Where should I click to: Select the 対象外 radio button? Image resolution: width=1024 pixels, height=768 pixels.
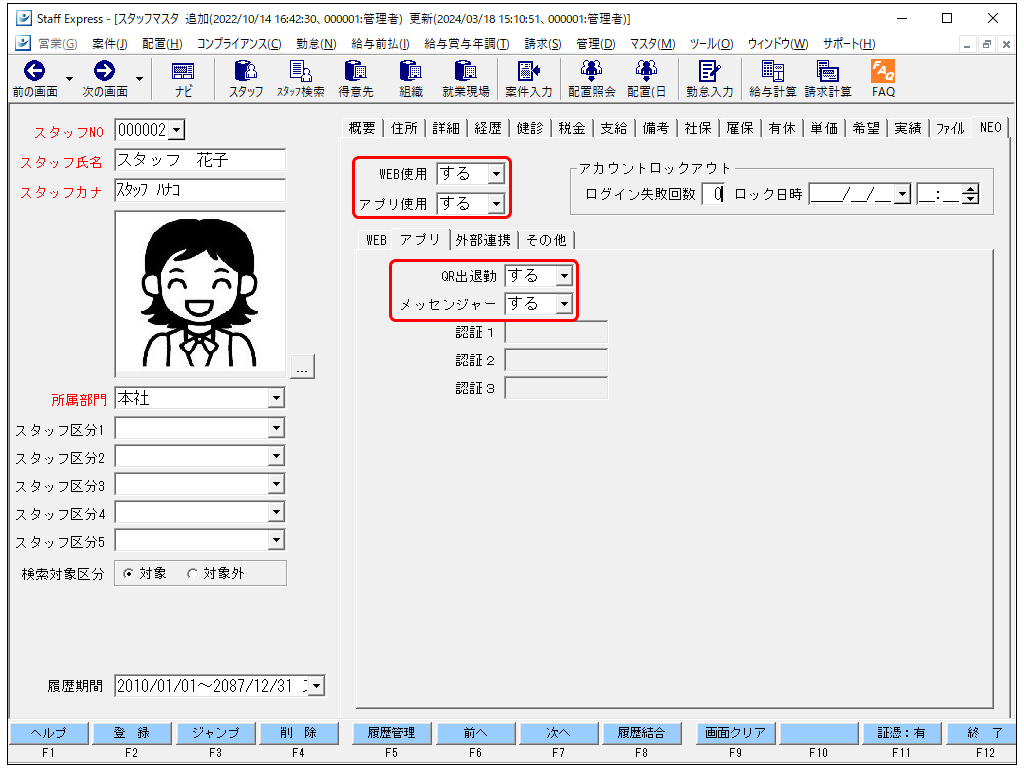pos(192,573)
